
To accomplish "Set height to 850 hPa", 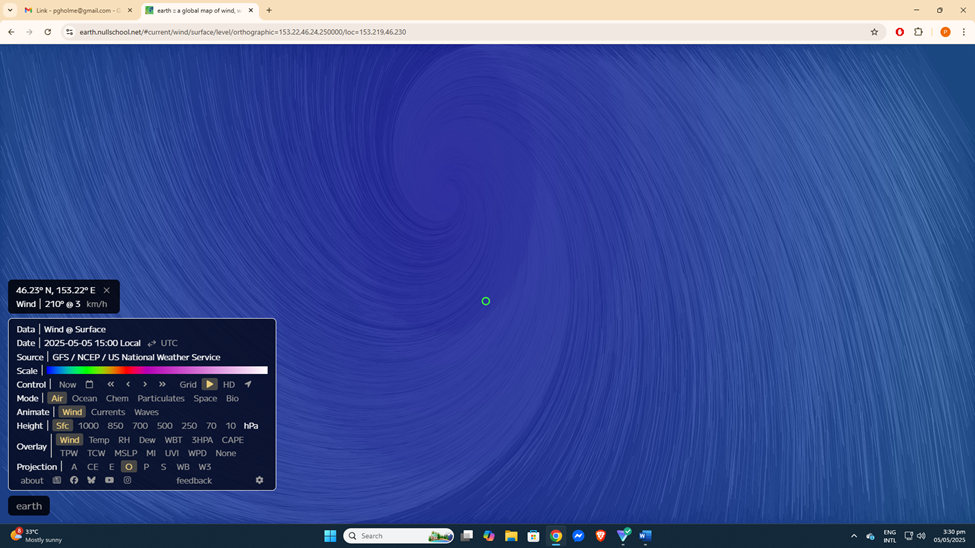I will coord(115,425).
